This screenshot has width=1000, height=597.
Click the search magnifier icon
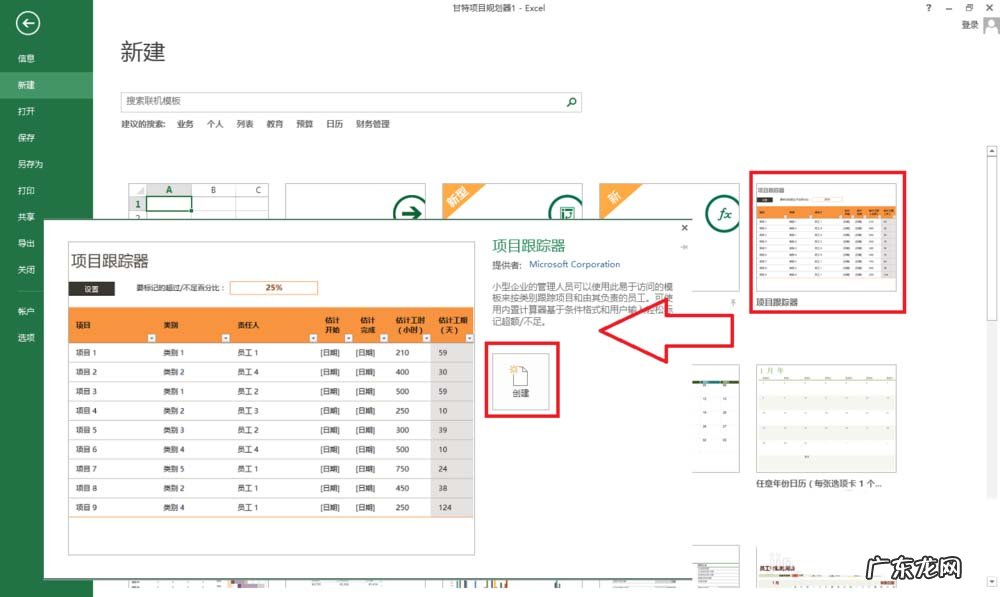point(570,102)
